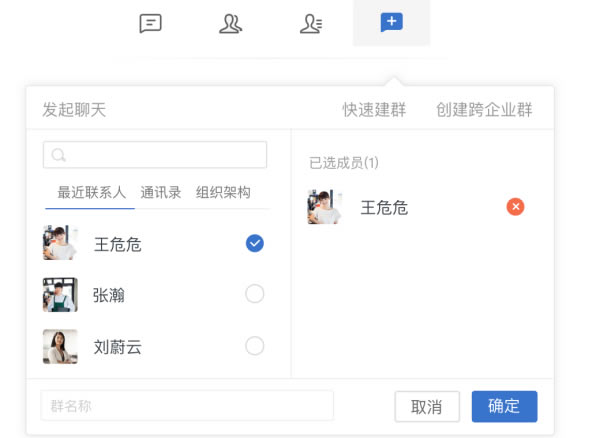This screenshot has height=438, width=600.
Task: Click 快速建群 link
Action: 374,110
